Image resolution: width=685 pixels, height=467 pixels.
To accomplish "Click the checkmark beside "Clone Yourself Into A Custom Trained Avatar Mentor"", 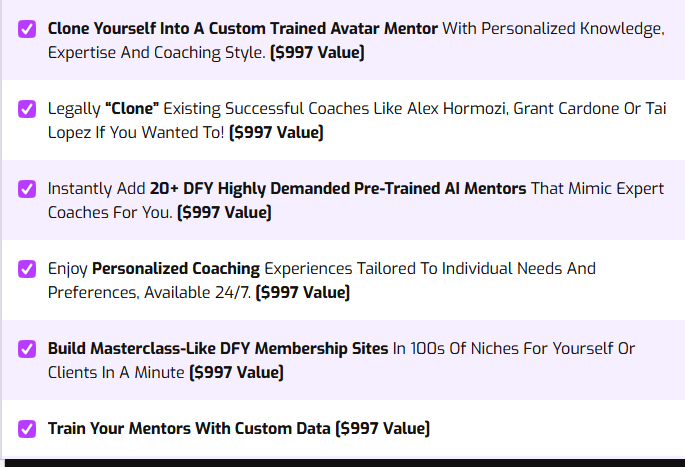I will (x=27, y=29).
